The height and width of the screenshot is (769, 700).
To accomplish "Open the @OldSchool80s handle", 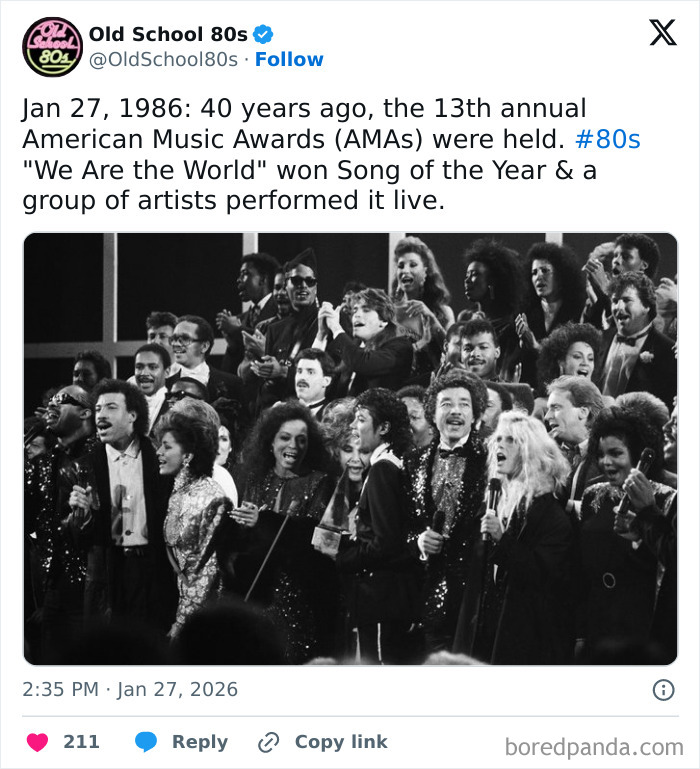I will pyautogui.click(x=164, y=60).
